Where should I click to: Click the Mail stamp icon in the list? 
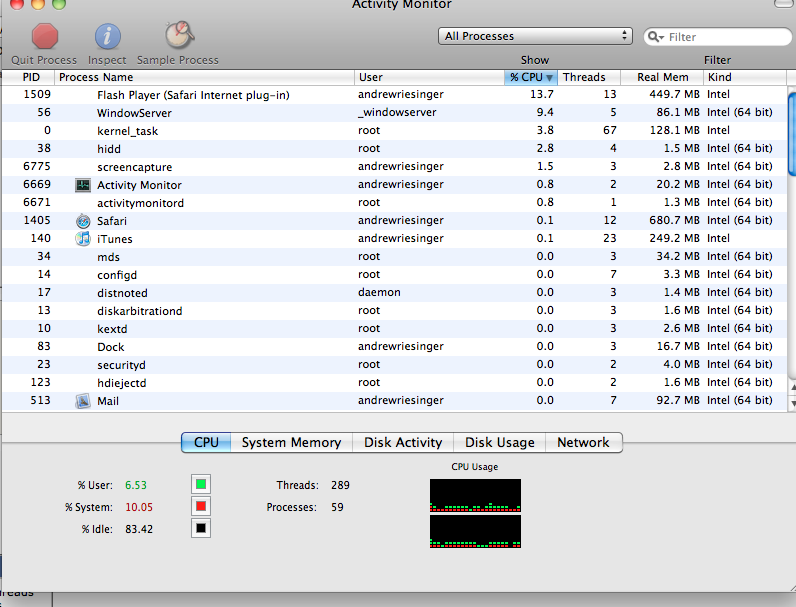tap(83, 401)
